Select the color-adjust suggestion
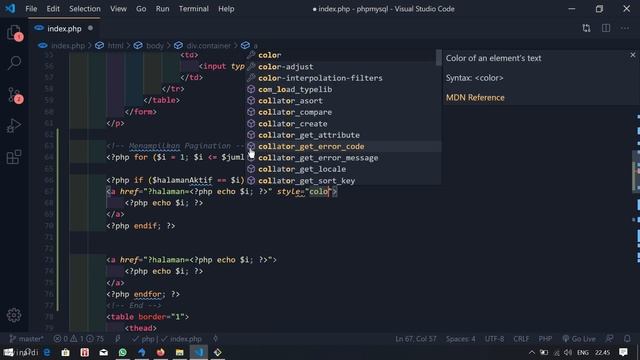640x360 pixels. tap(342, 67)
